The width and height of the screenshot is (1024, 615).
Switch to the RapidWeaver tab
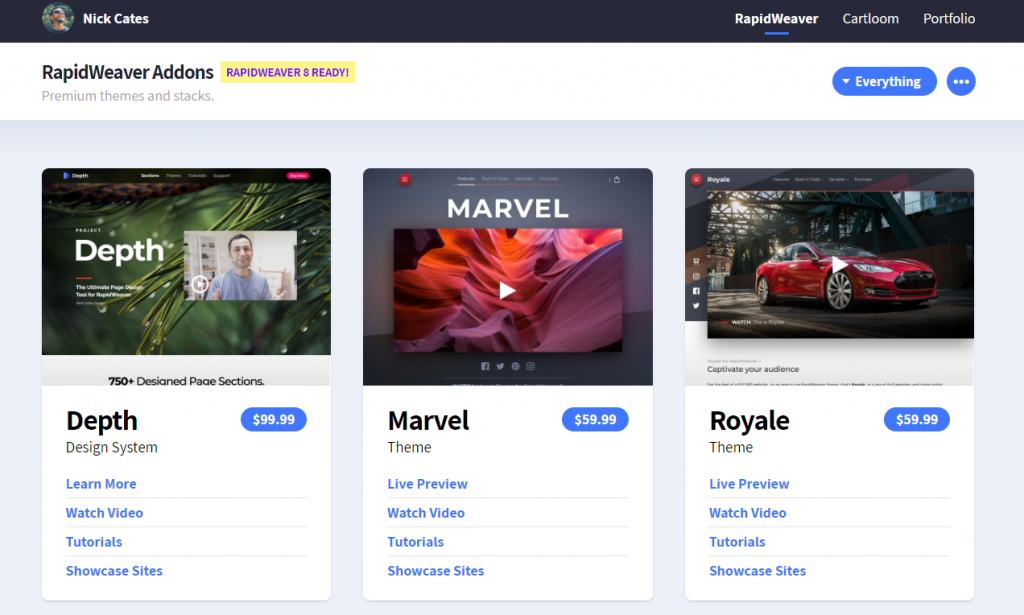[x=776, y=19]
